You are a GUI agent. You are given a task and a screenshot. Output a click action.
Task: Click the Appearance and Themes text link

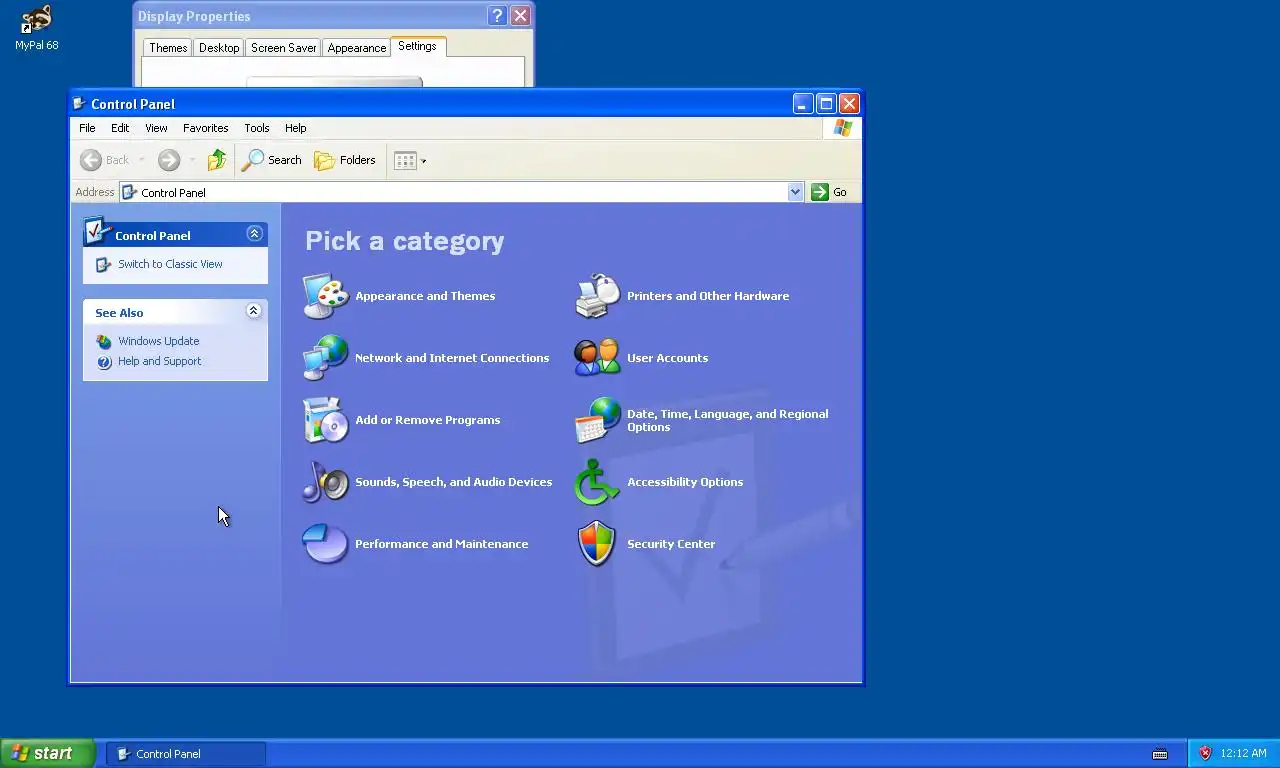(x=425, y=296)
